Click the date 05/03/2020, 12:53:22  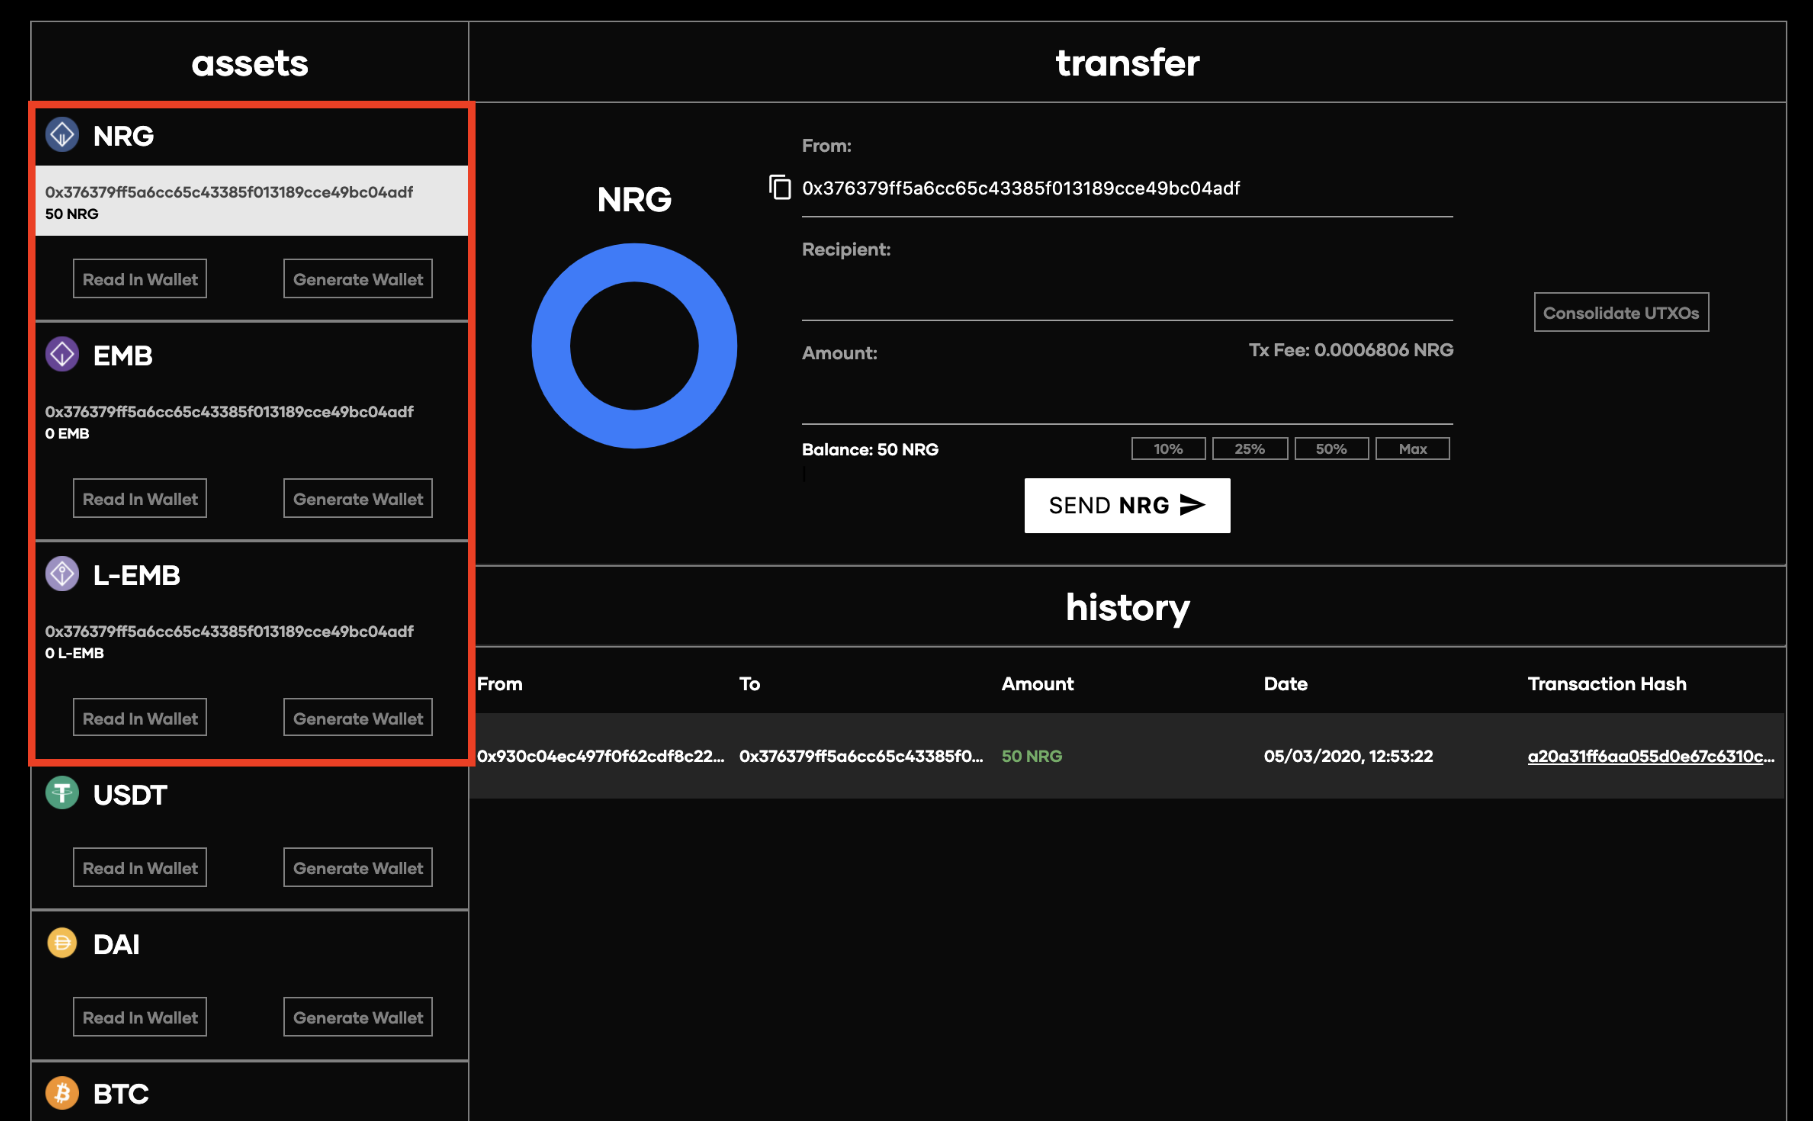[x=1348, y=756]
